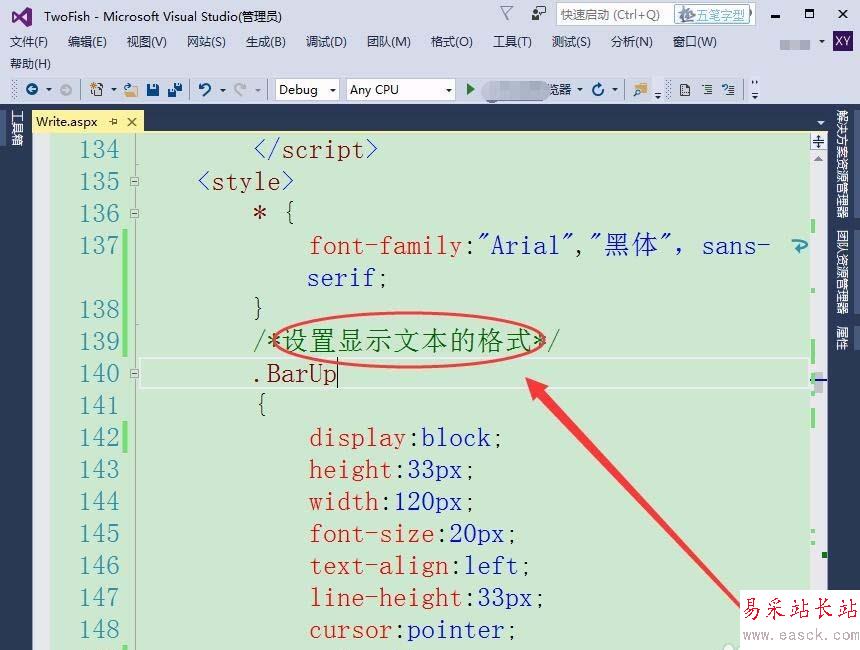Collapse the style block on line 135
The height and width of the screenshot is (650, 860).
coord(135,182)
